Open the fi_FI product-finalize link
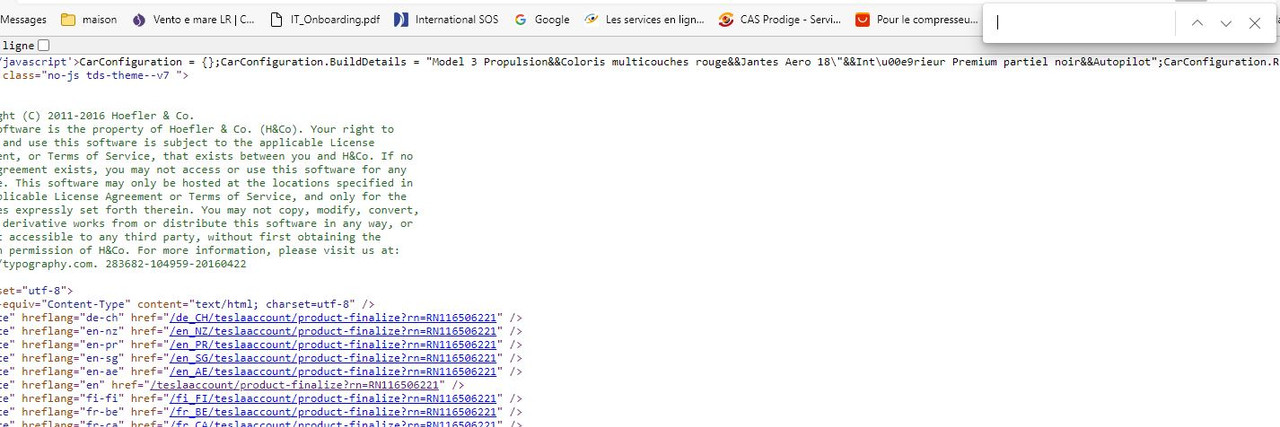 point(335,398)
